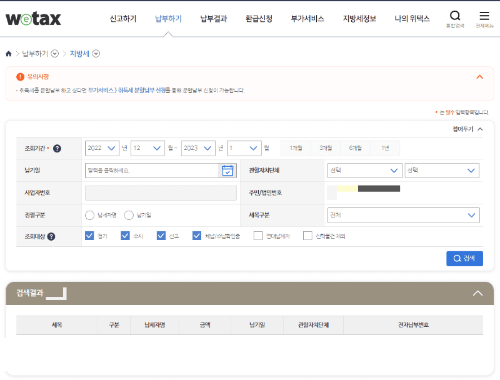Open the wetax home logo
The height and width of the screenshot is (380, 500).
click(x=33, y=19)
